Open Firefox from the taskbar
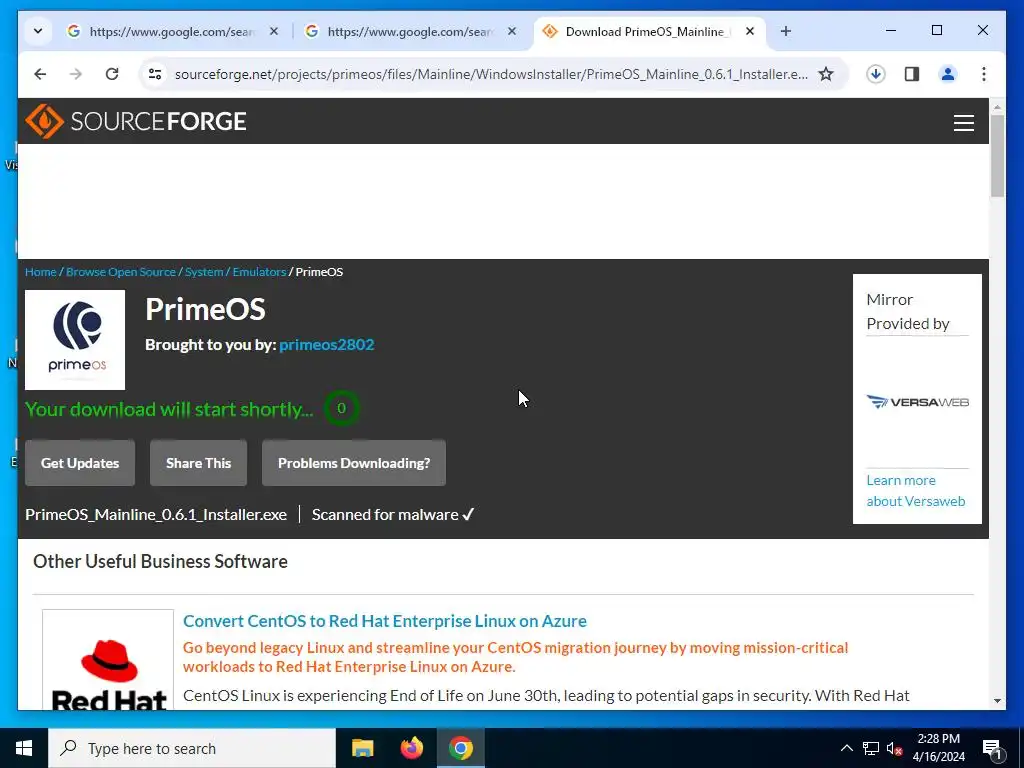 click(x=411, y=748)
